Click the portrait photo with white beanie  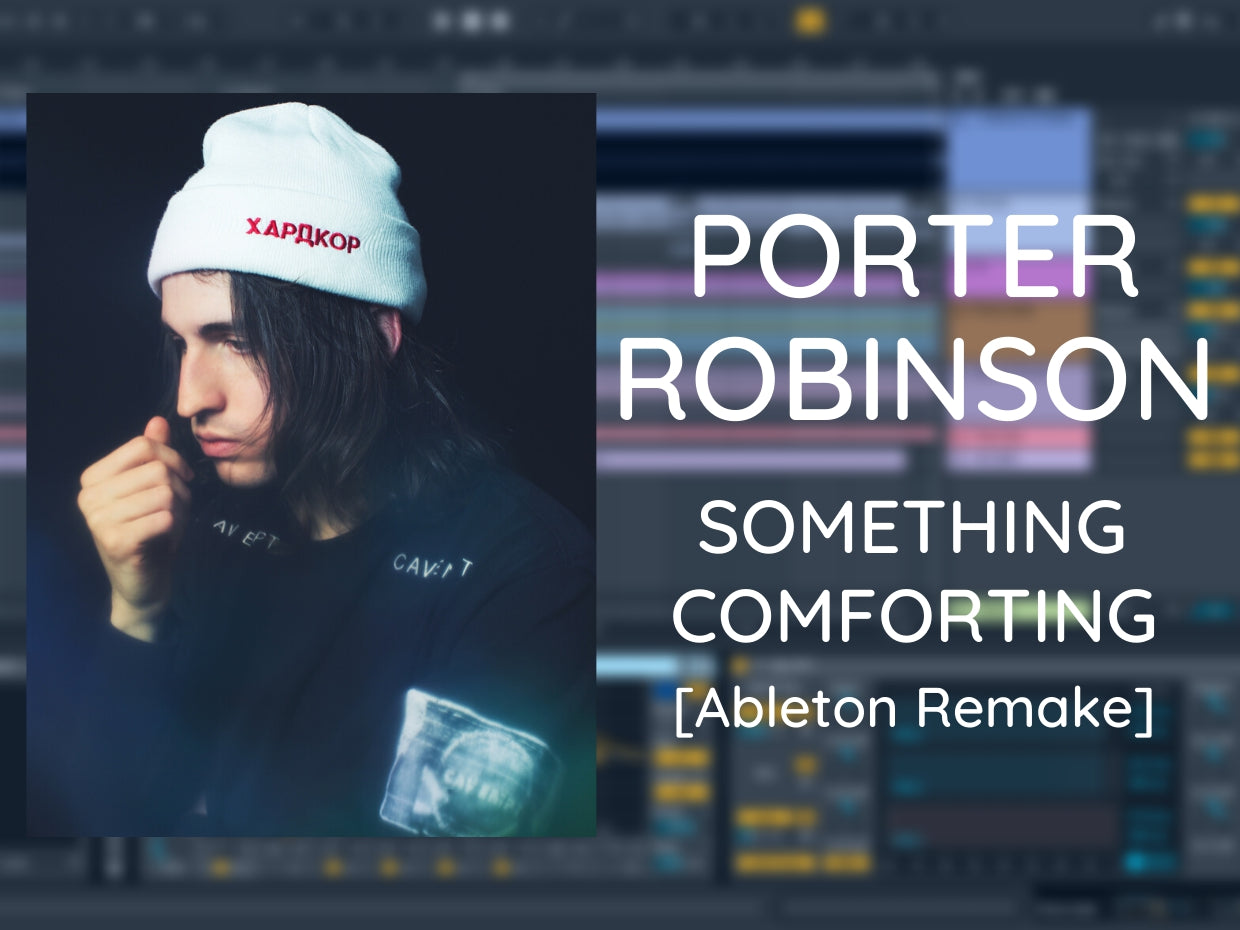tap(311, 465)
